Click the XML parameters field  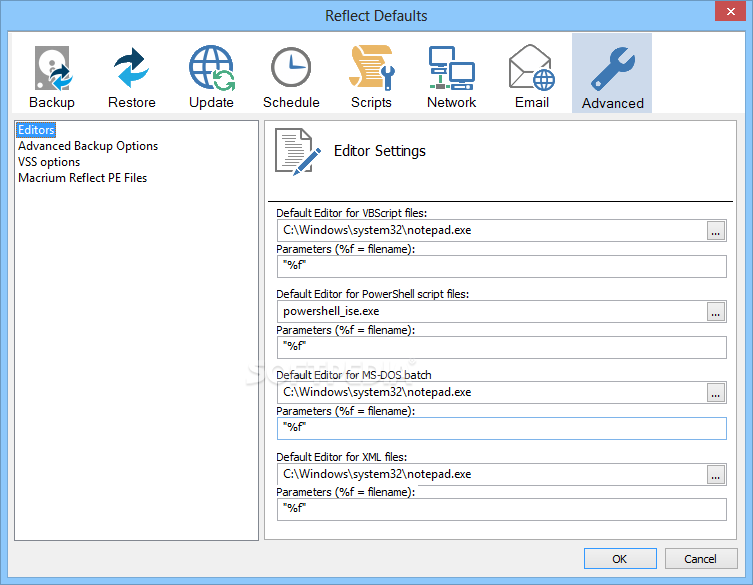[501, 510]
